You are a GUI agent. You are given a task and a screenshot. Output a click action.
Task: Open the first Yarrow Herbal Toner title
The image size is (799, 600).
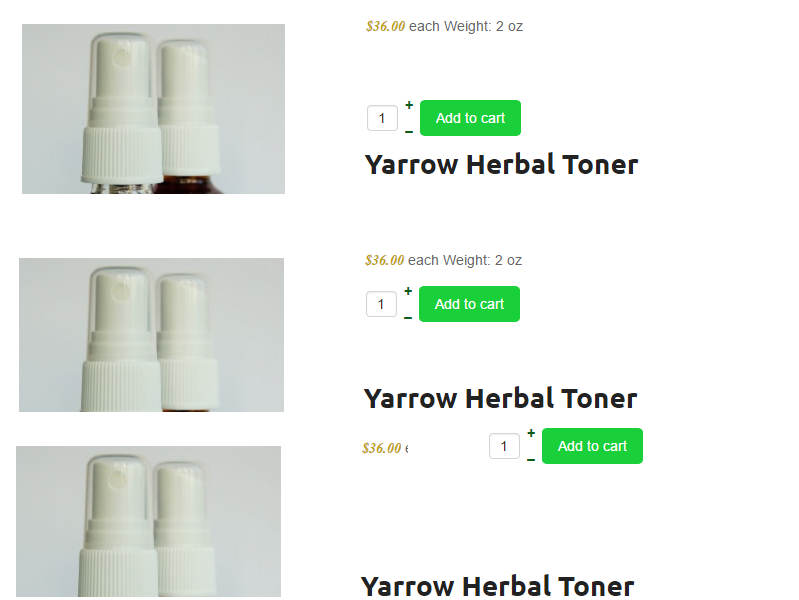click(x=501, y=165)
